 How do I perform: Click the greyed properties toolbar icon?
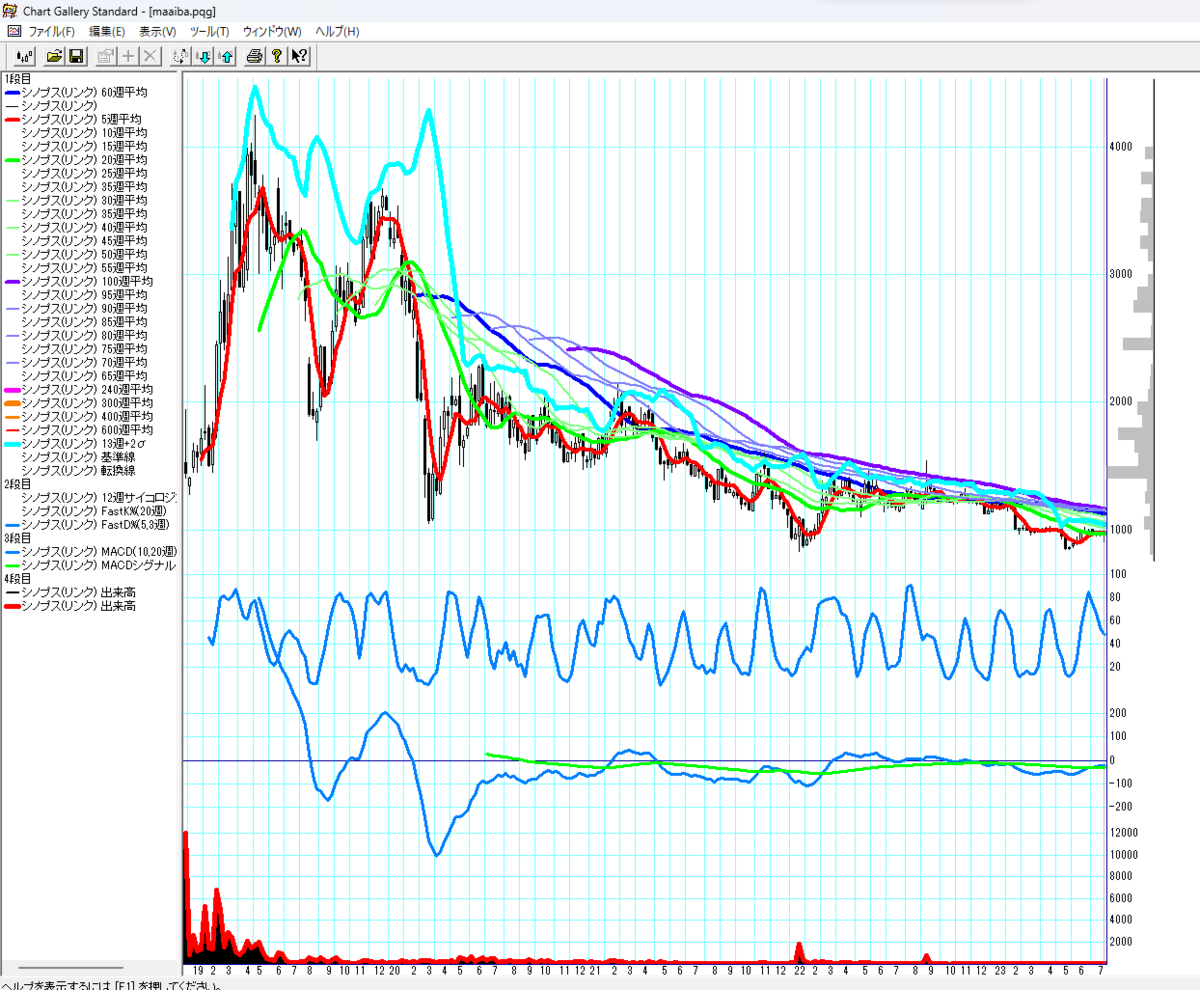point(106,56)
